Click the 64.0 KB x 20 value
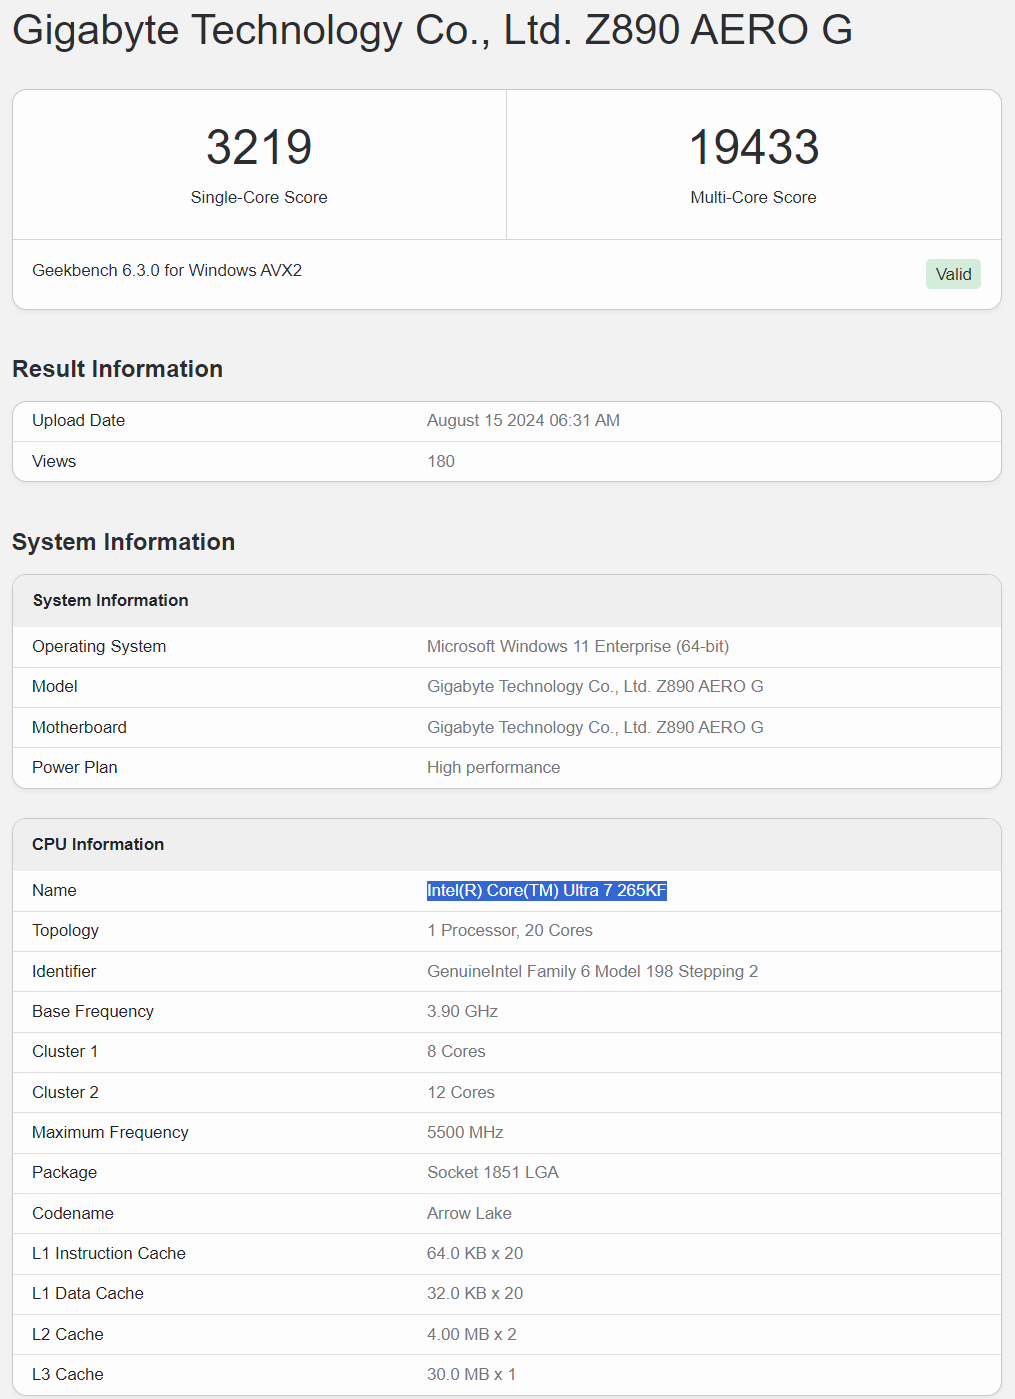 [x=475, y=1253]
